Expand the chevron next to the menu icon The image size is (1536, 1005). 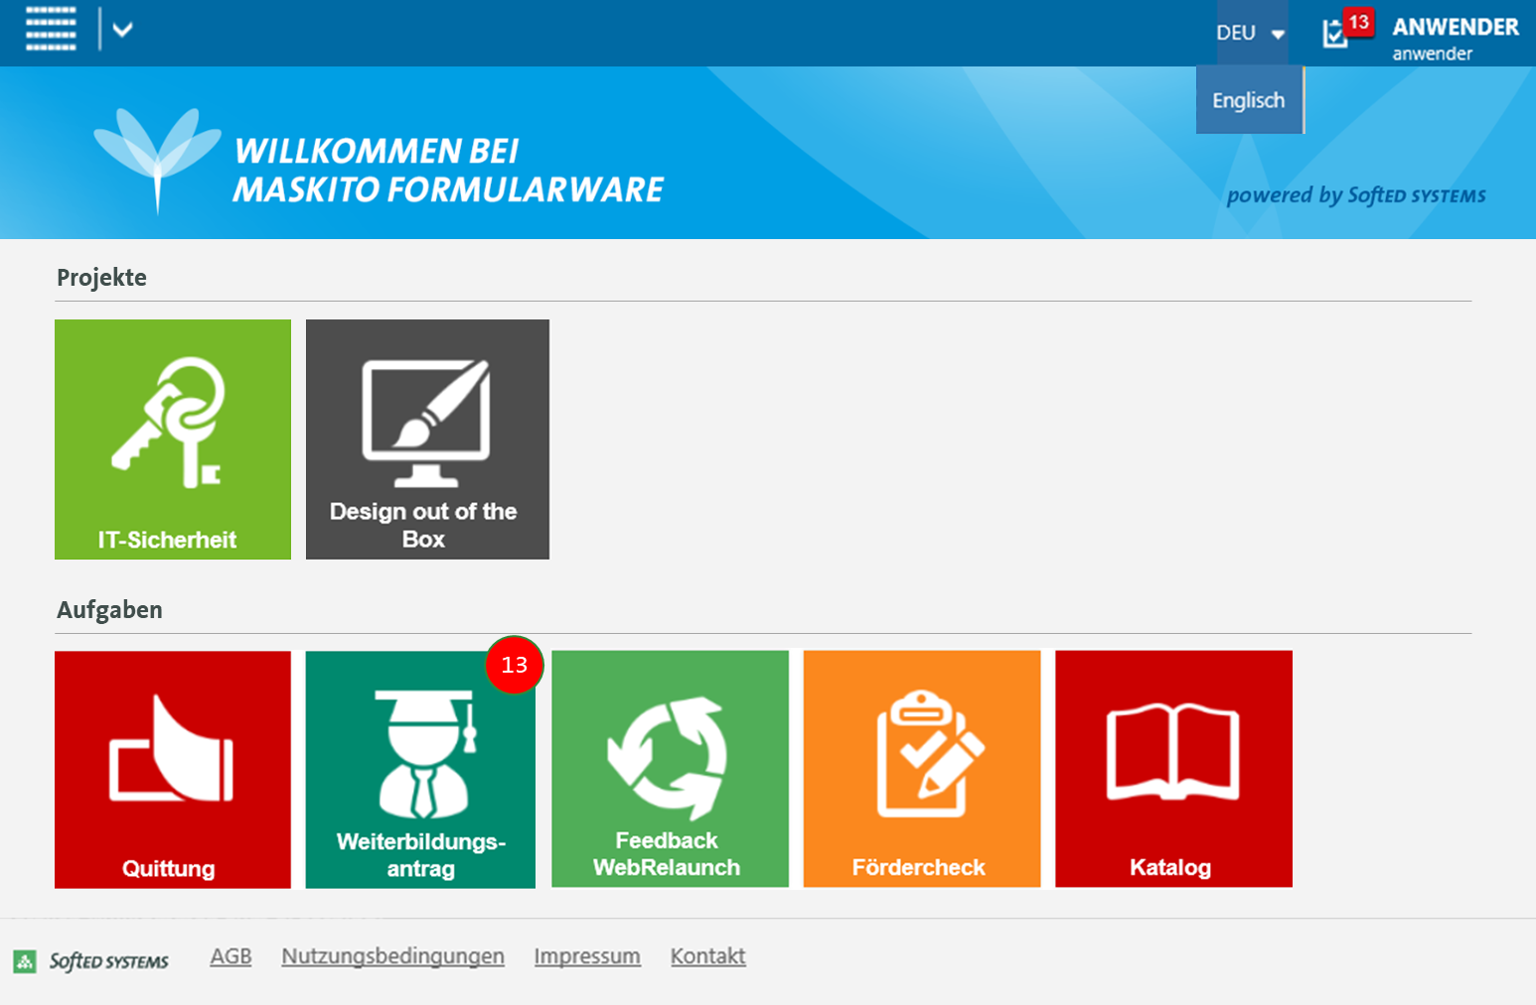tap(123, 30)
